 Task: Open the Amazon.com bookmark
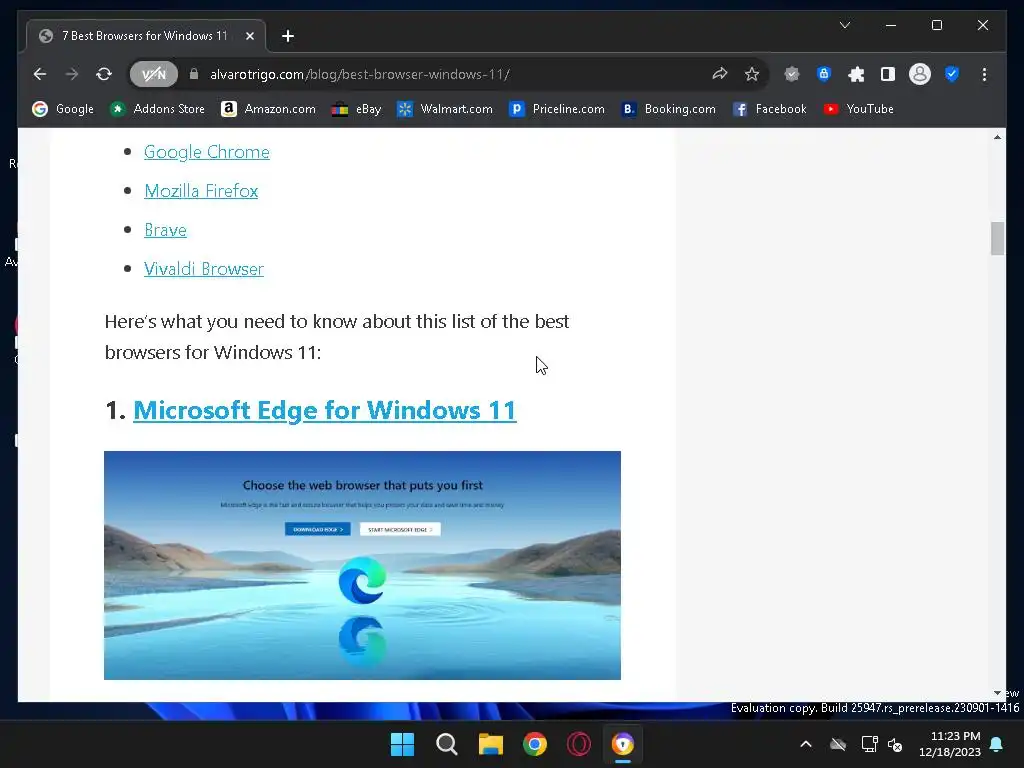coord(268,109)
